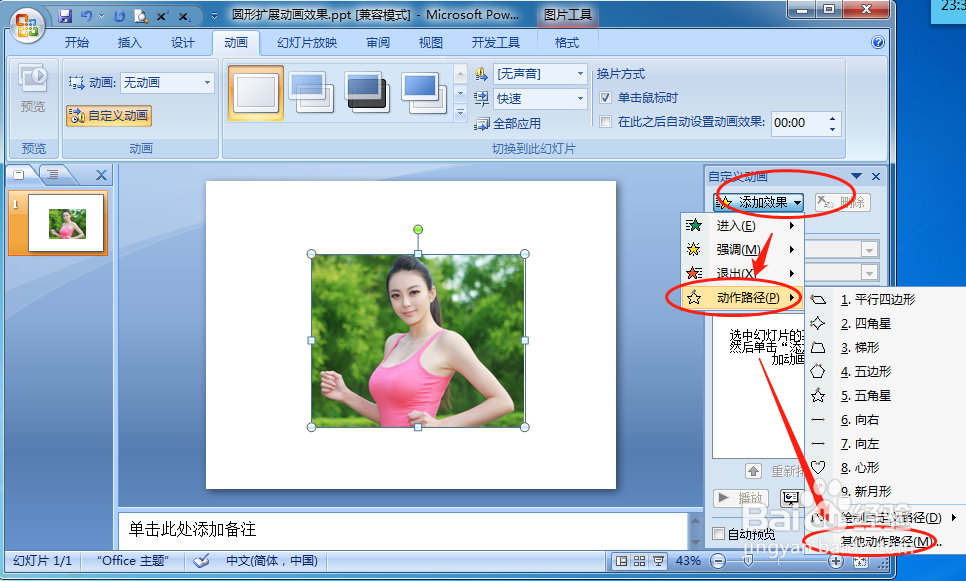Select slide 1 thumbnail

tap(66, 223)
